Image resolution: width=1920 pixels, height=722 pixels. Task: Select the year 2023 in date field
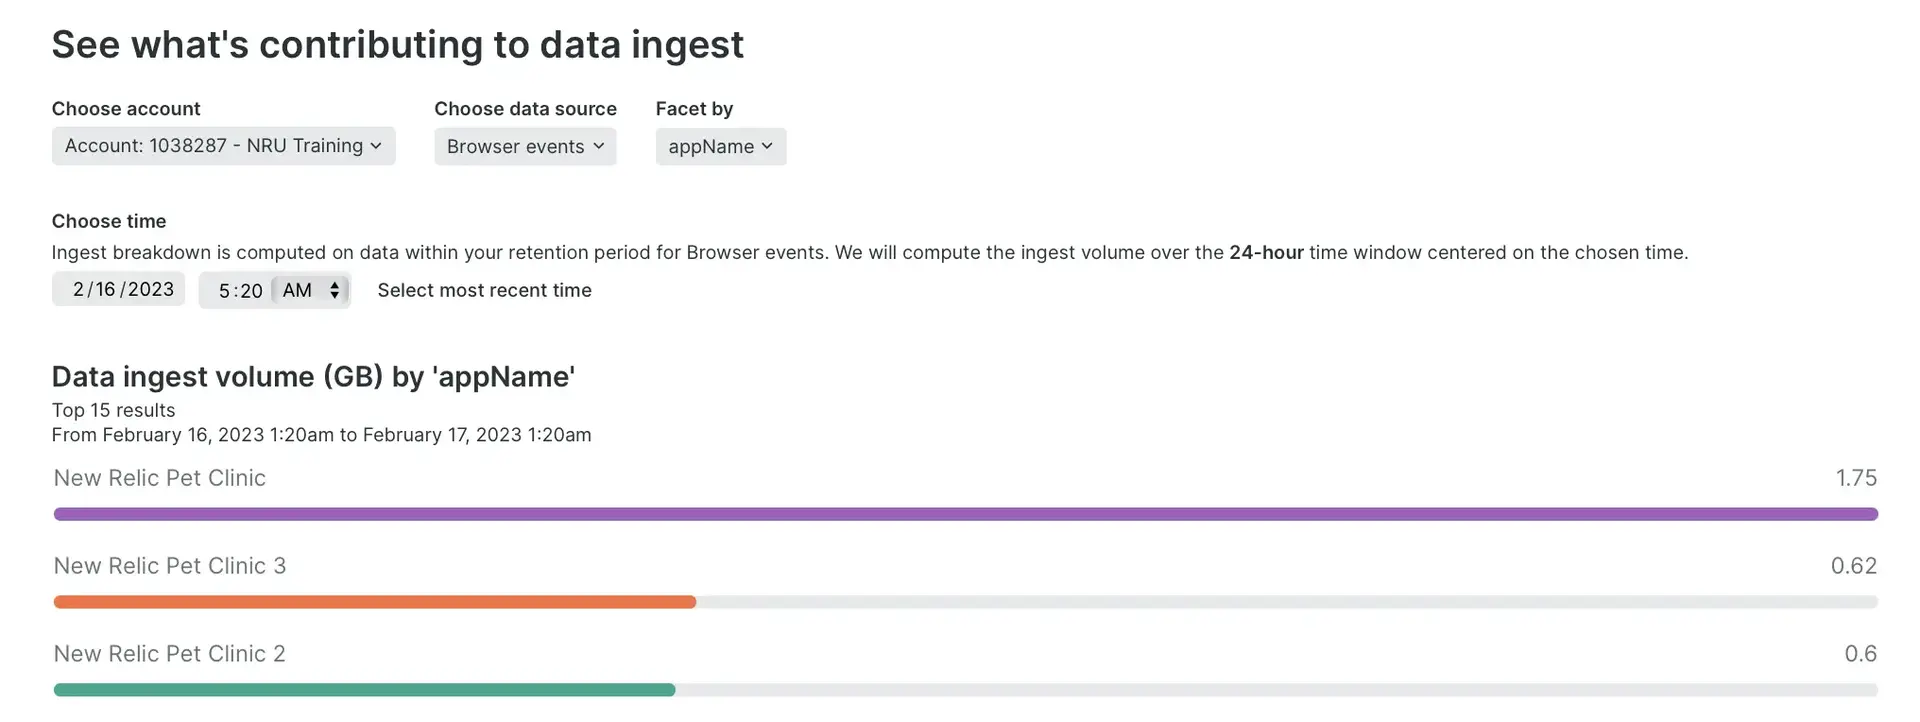pos(151,290)
